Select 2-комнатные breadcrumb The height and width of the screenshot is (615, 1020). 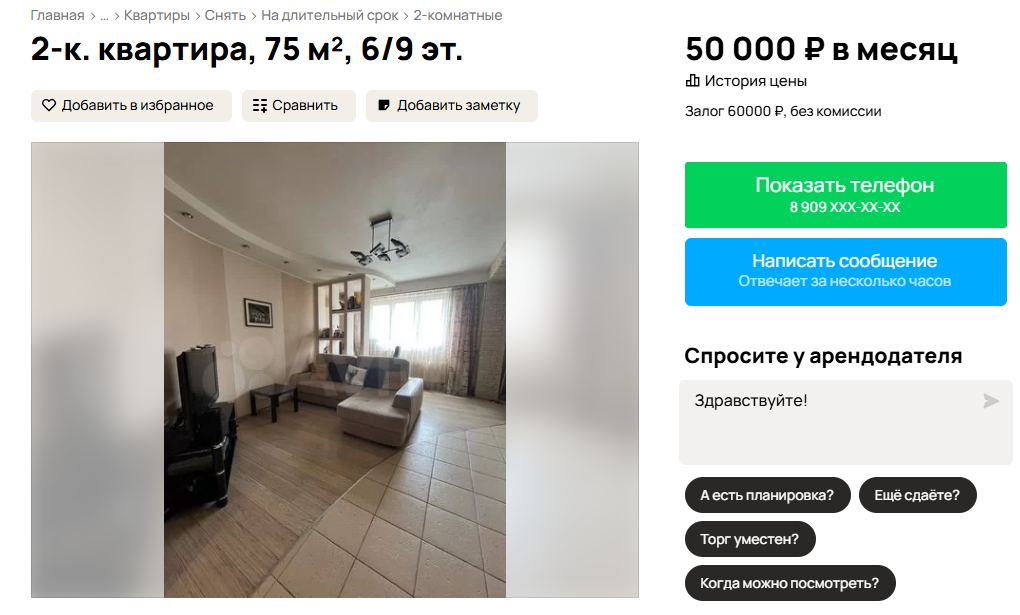pyautogui.click(x=458, y=16)
